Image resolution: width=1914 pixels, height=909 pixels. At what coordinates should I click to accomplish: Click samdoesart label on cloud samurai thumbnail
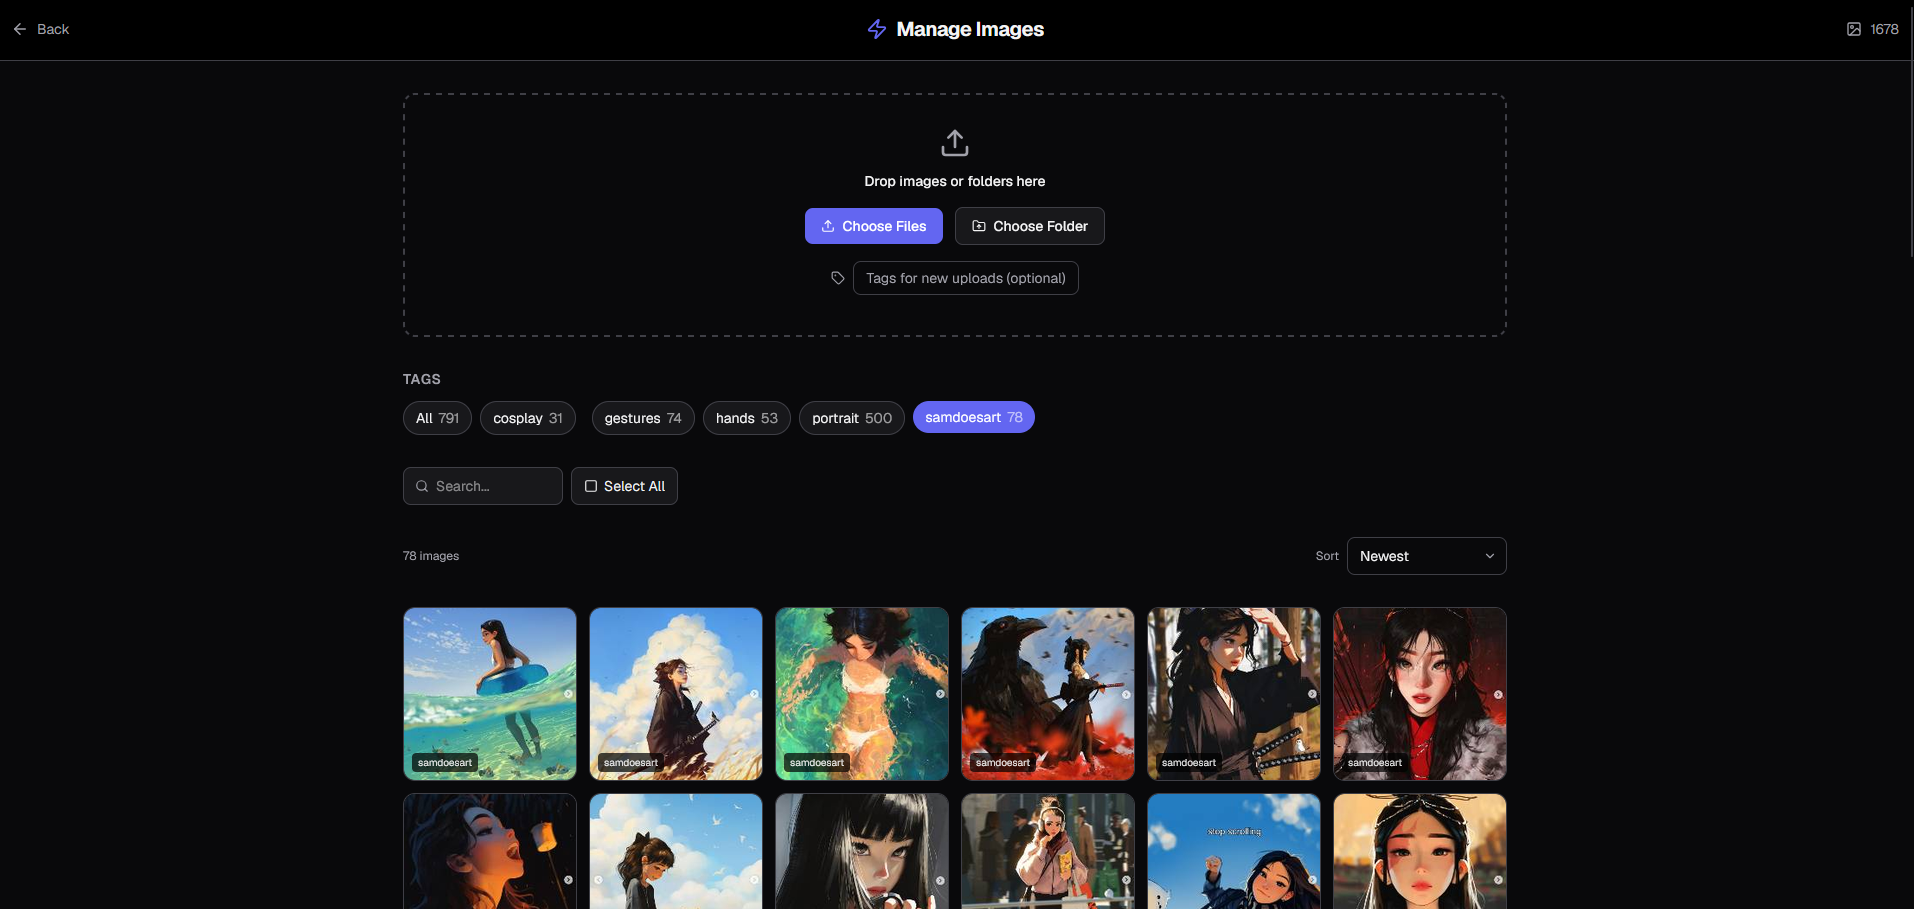coord(631,763)
